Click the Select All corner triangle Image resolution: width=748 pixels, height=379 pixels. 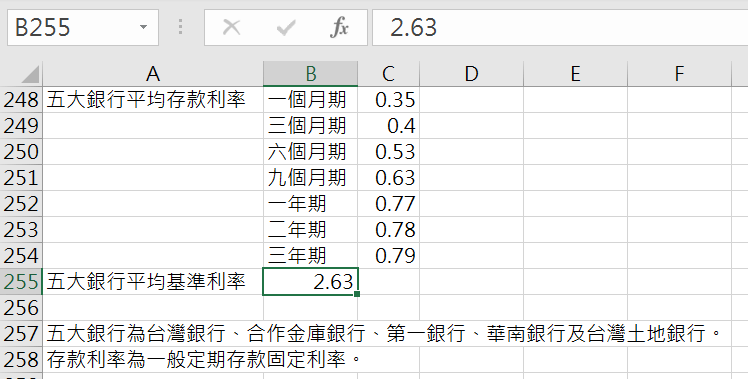pos(30,75)
